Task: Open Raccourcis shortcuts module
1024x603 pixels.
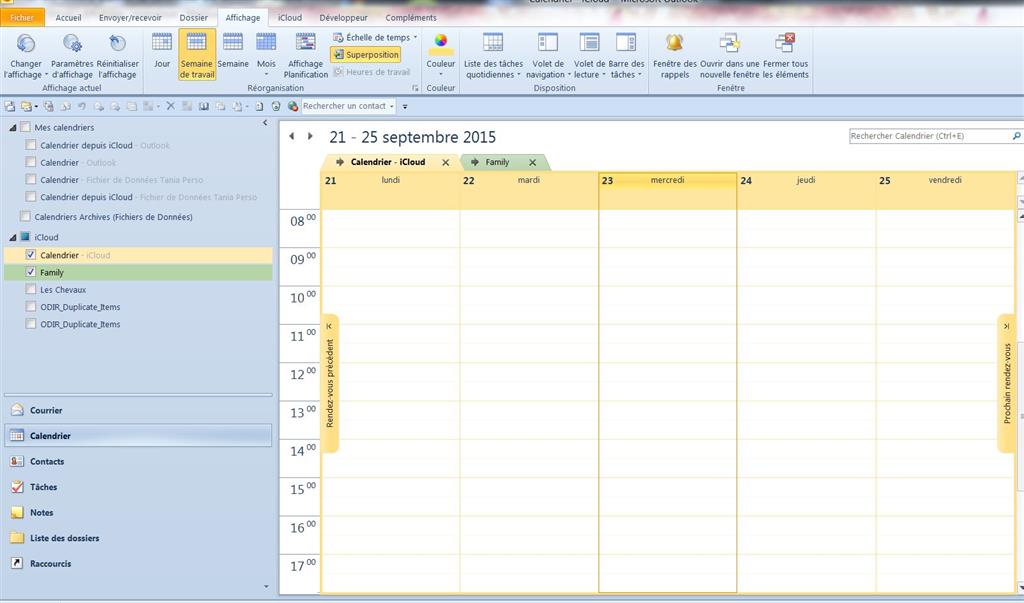Action: 138,563
